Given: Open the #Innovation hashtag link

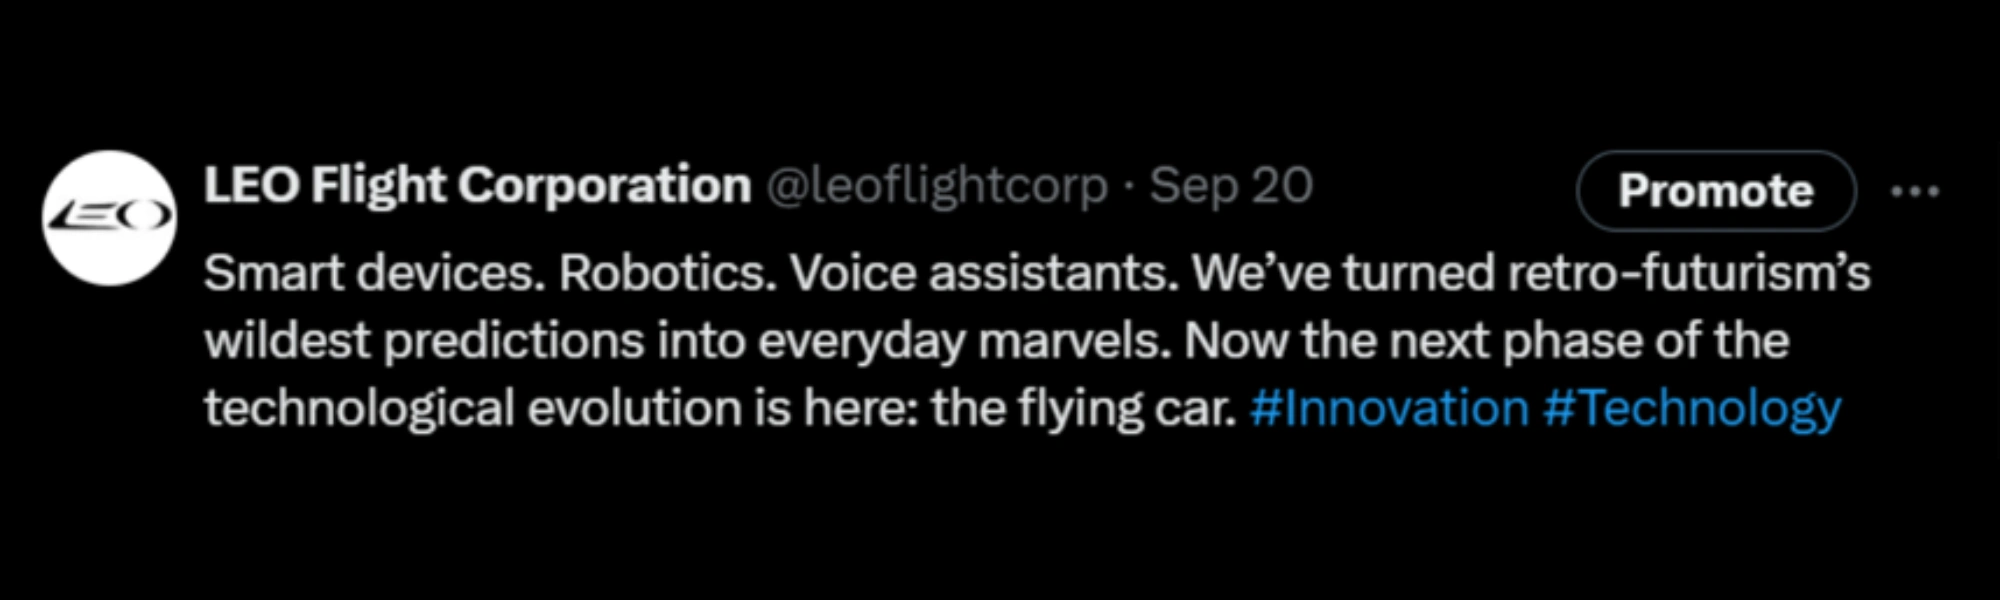Looking at the screenshot, I should click(1389, 408).
